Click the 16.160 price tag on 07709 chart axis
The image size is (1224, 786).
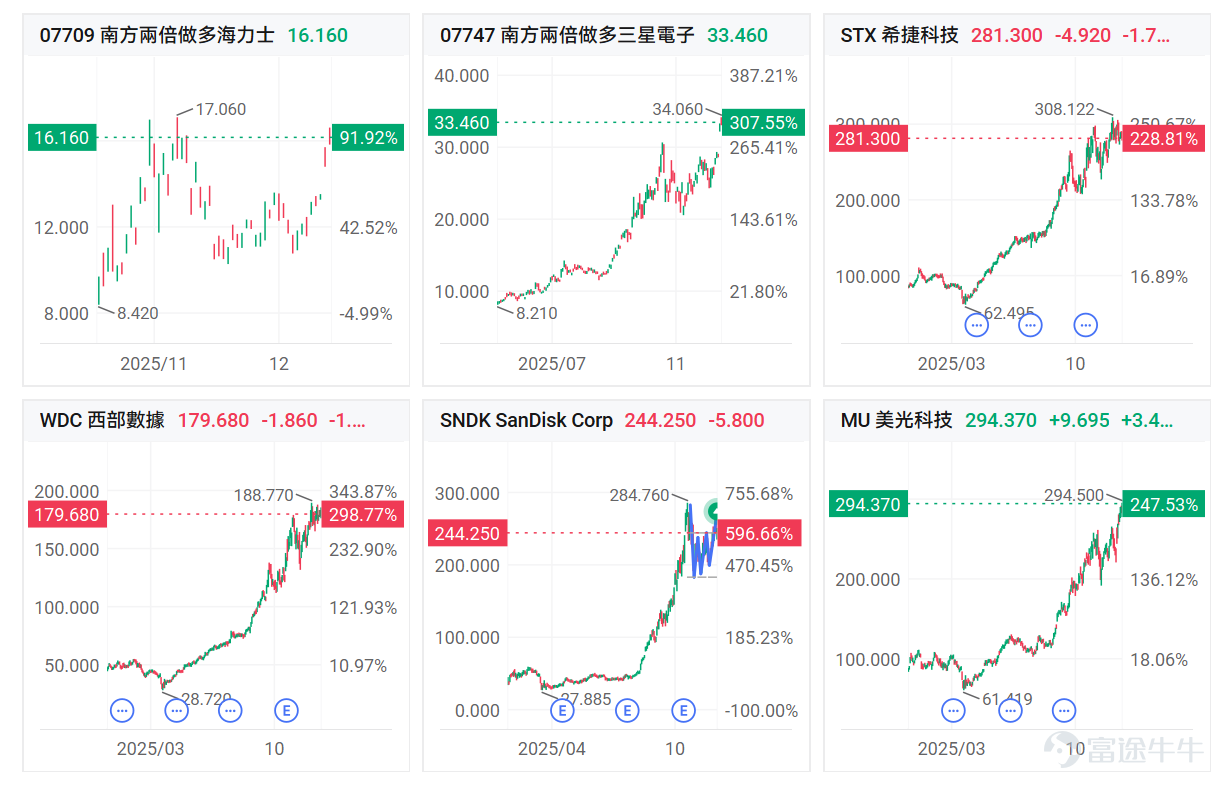62,138
